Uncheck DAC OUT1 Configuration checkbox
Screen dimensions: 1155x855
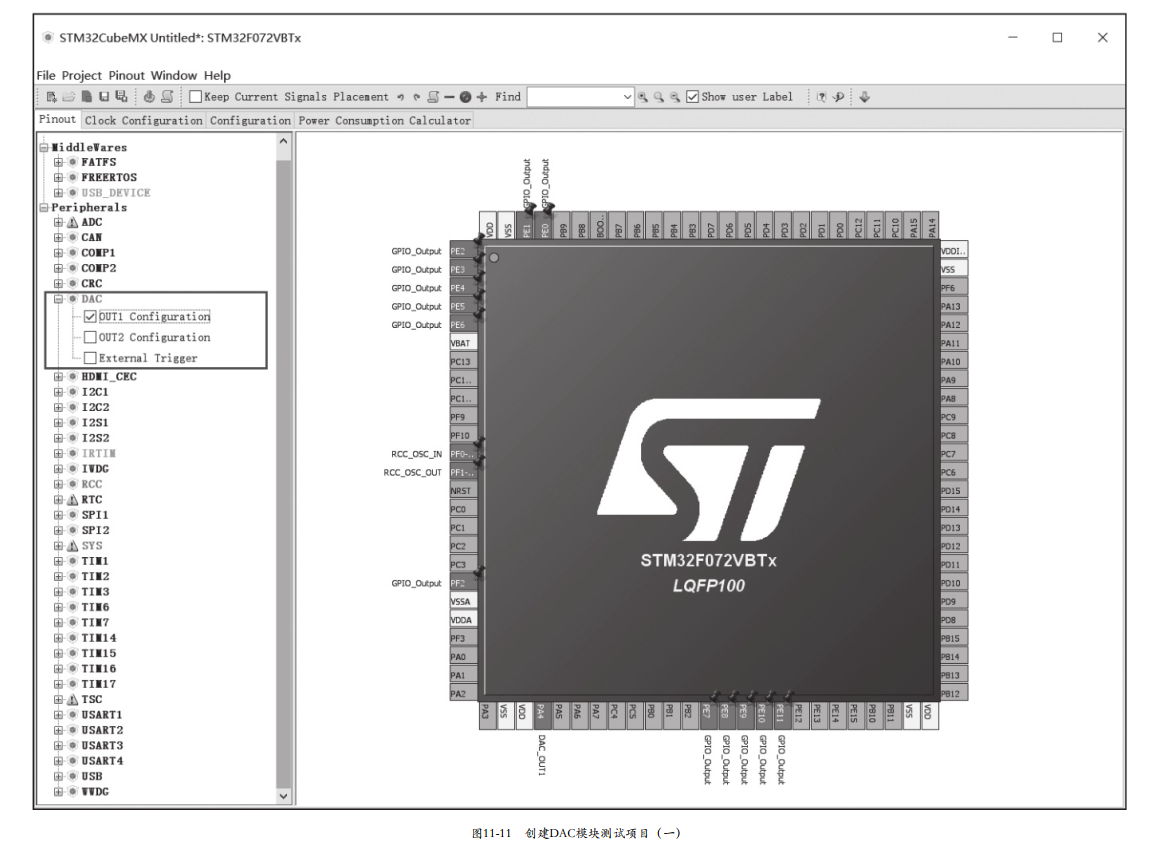click(x=91, y=317)
